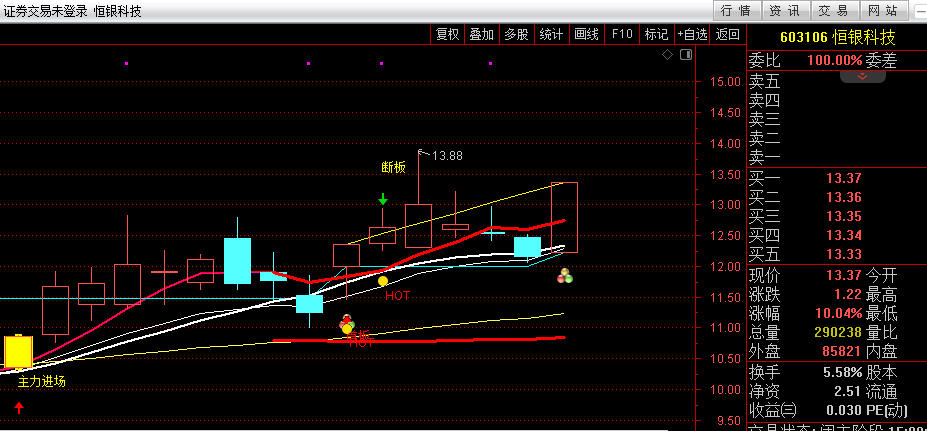This screenshot has height=431, width=927.
Task: Click the 13.88 high price marker
Action: (446, 155)
